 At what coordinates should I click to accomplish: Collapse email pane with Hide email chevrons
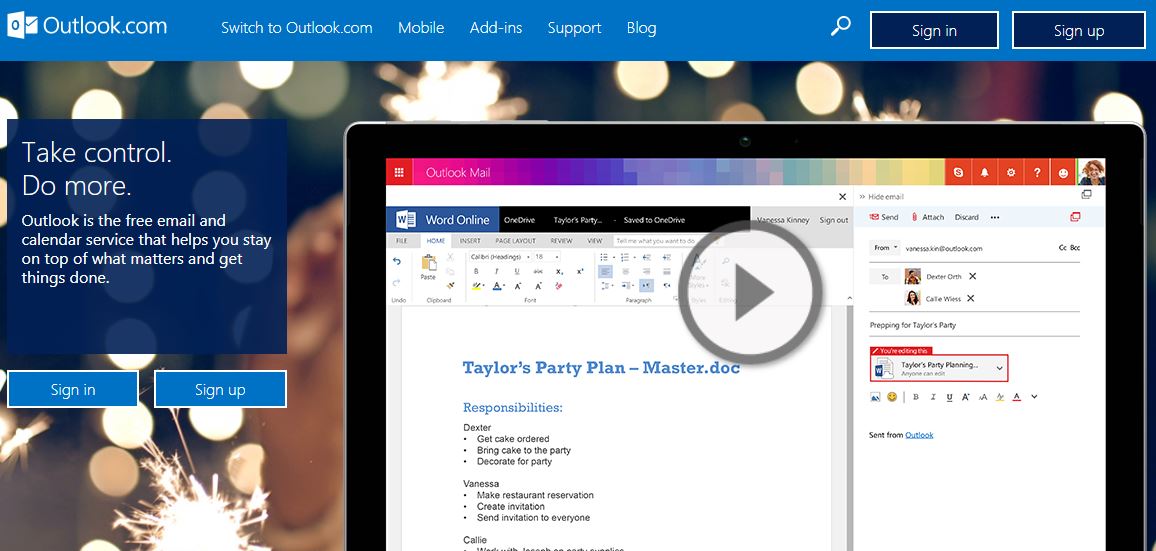pos(863,197)
